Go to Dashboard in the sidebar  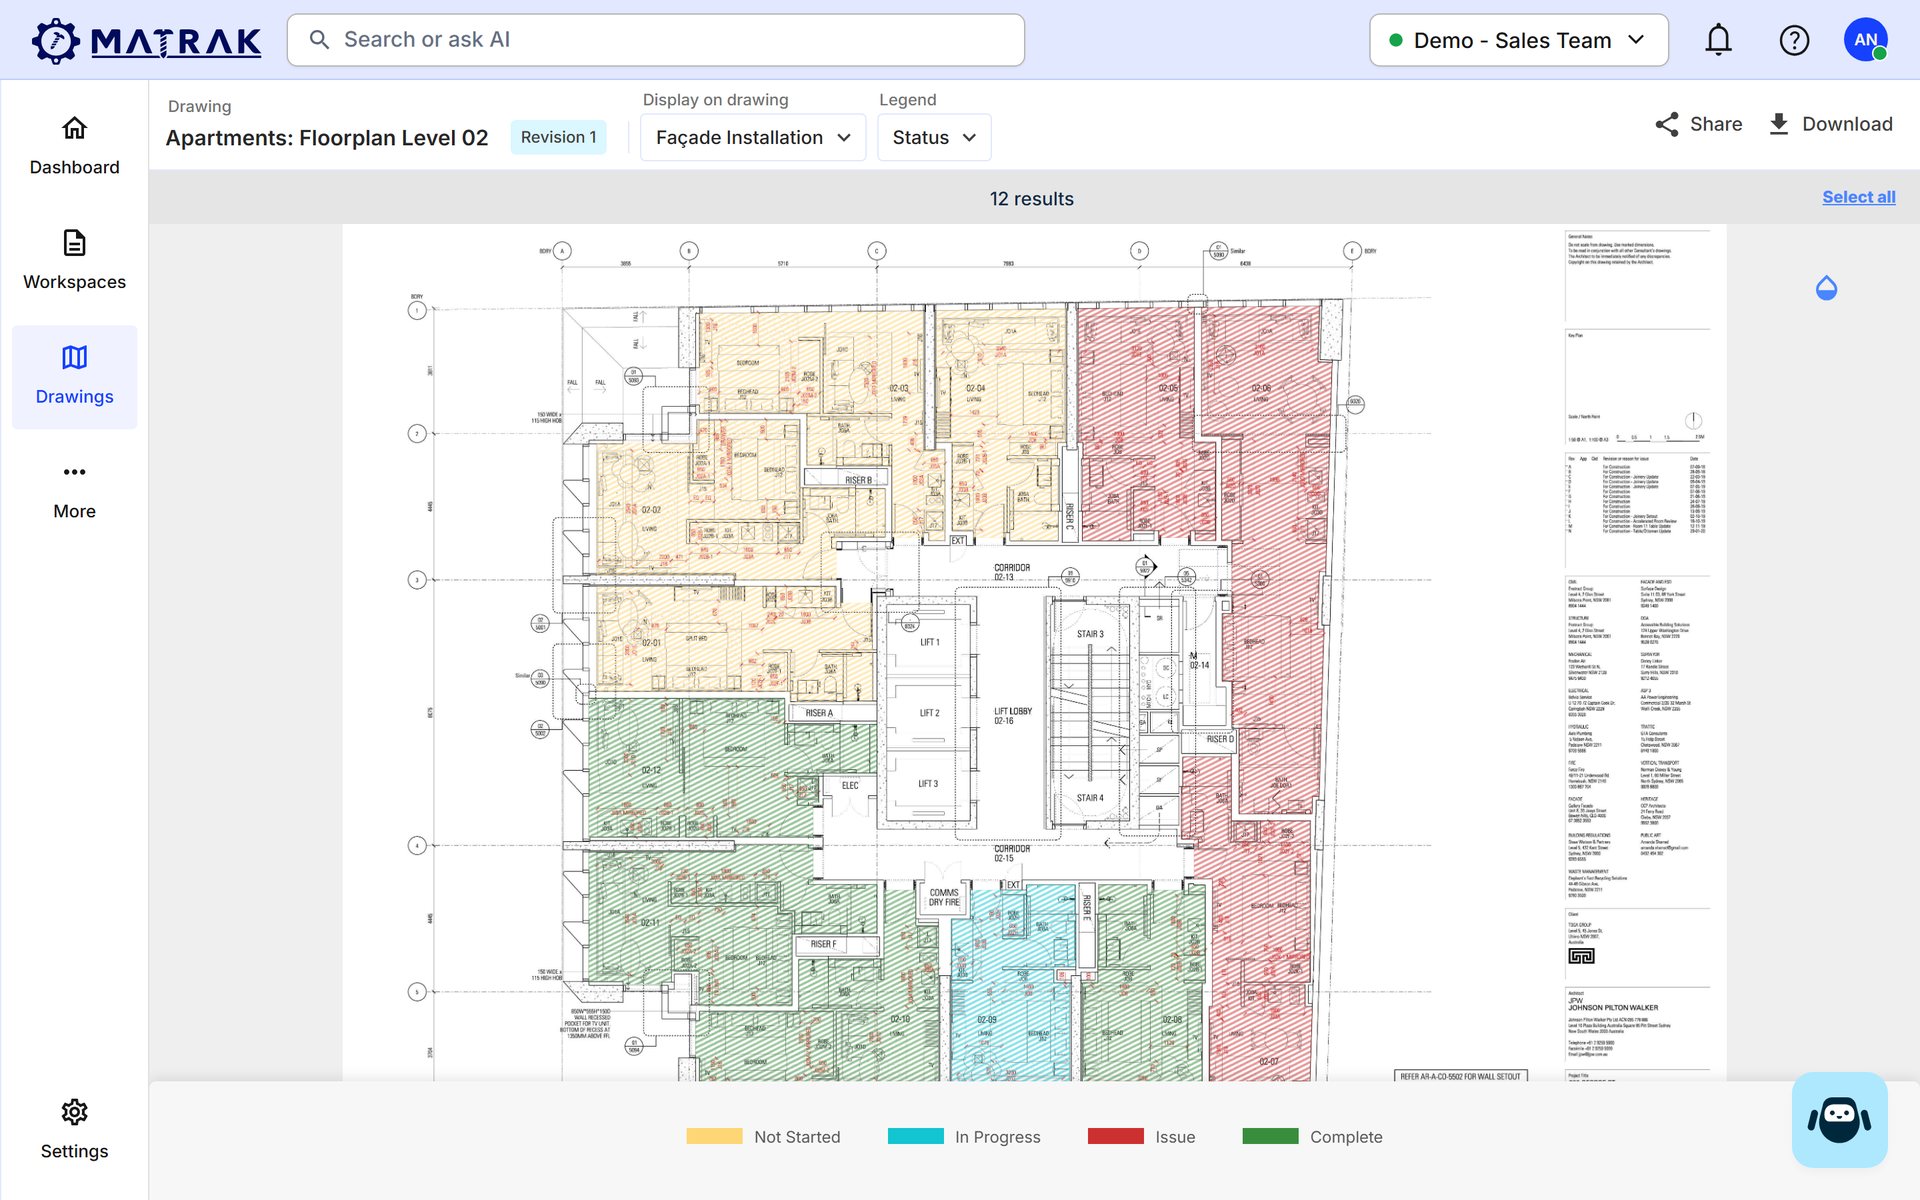click(x=74, y=146)
